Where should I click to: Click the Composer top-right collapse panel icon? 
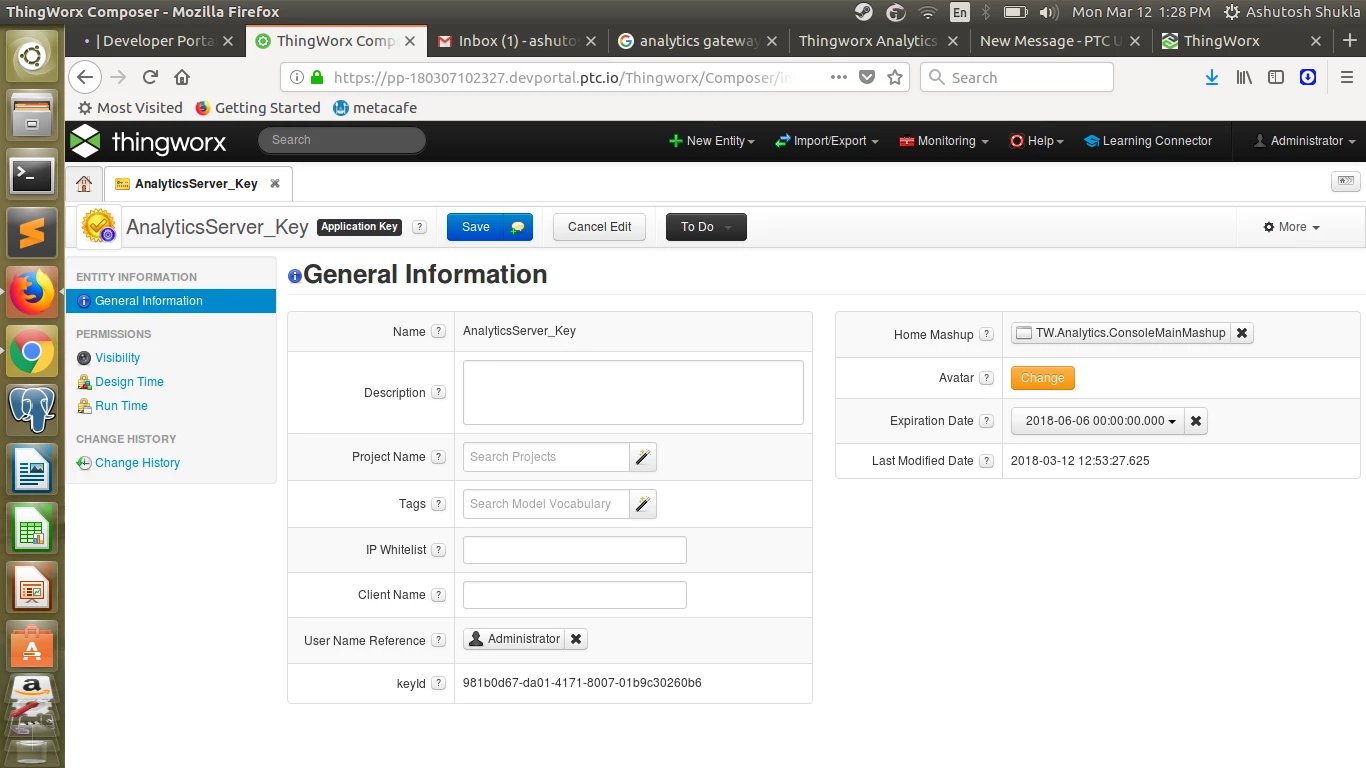(1346, 181)
